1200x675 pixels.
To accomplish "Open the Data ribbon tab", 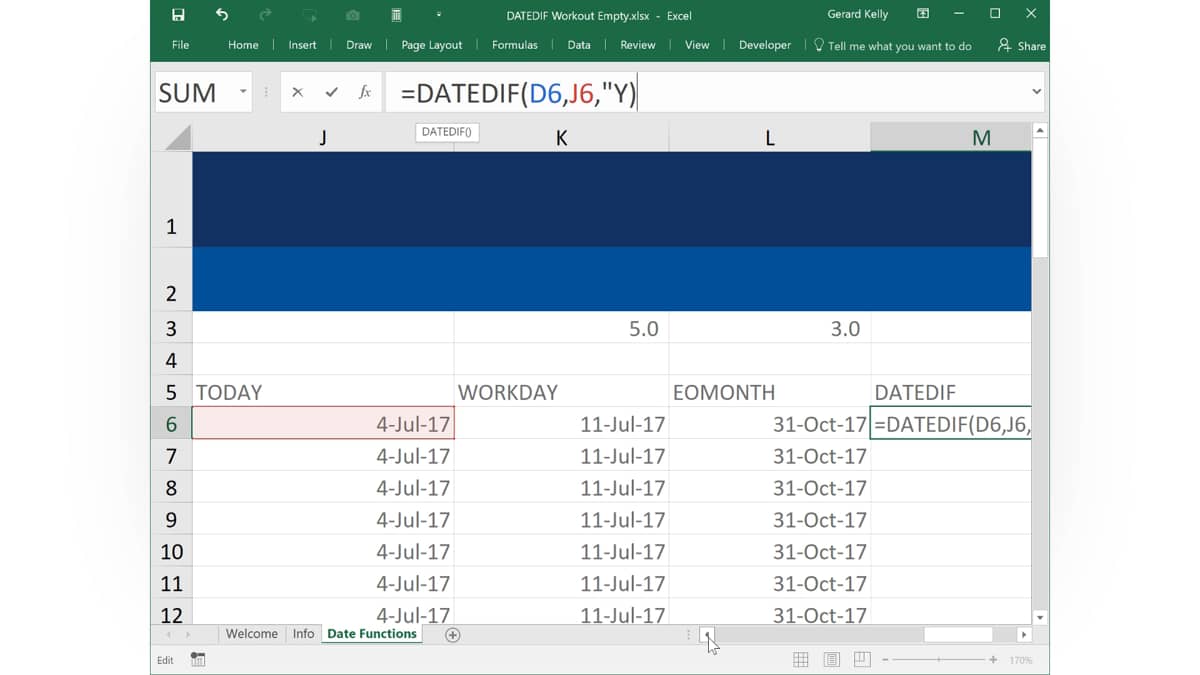I will [x=579, y=45].
